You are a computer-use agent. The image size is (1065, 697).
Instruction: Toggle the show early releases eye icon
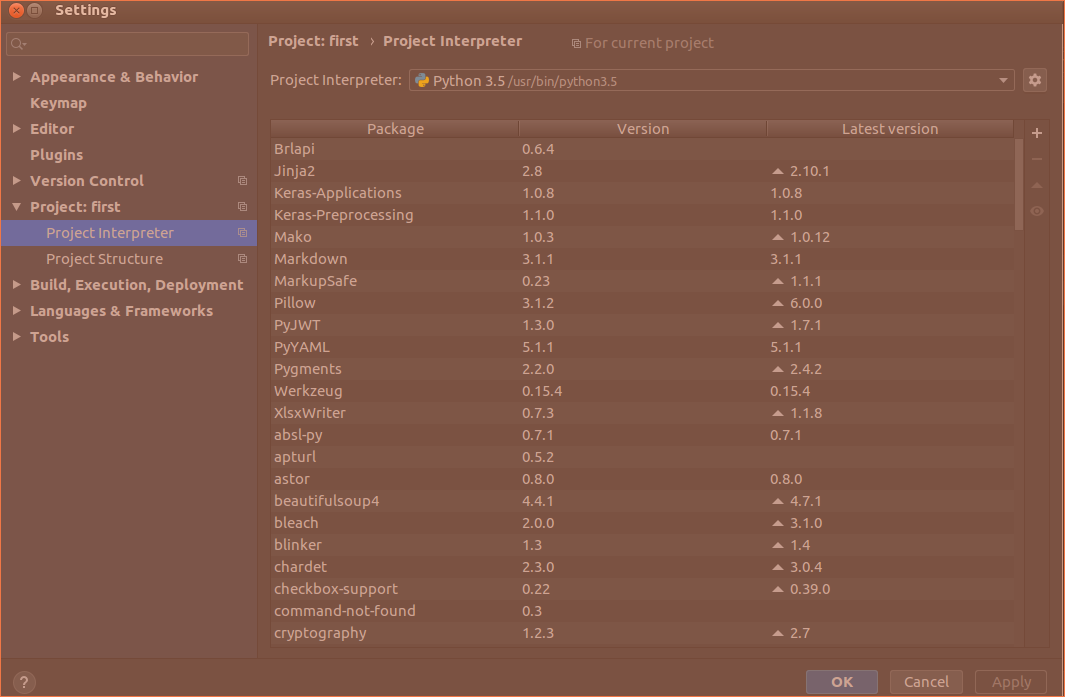[x=1036, y=211]
